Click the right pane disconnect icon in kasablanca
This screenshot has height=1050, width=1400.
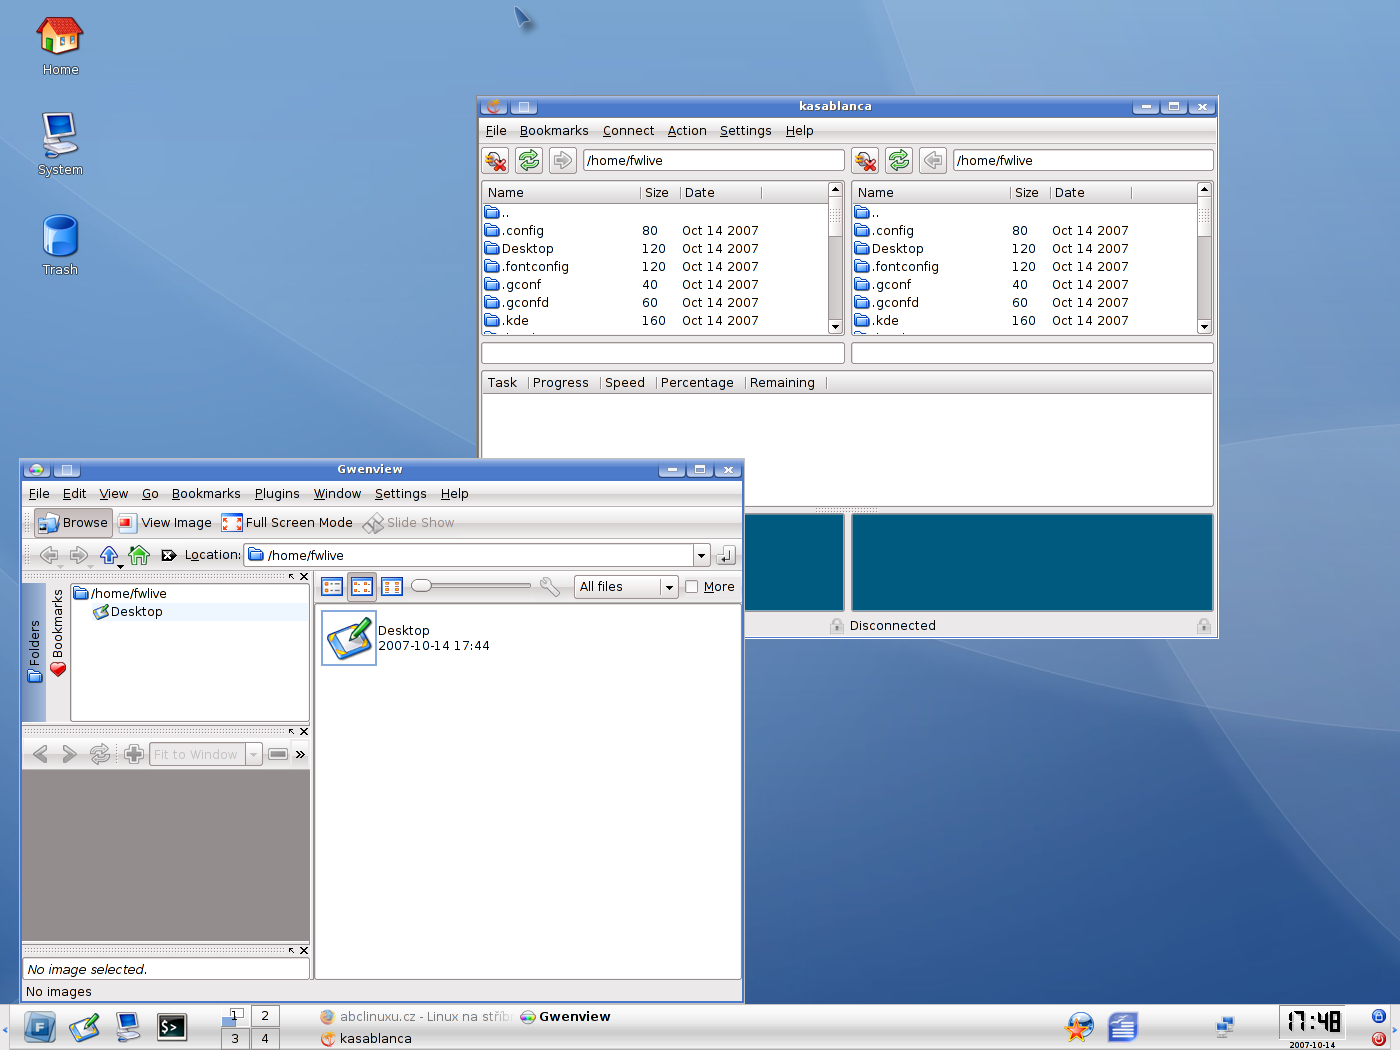tap(865, 160)
